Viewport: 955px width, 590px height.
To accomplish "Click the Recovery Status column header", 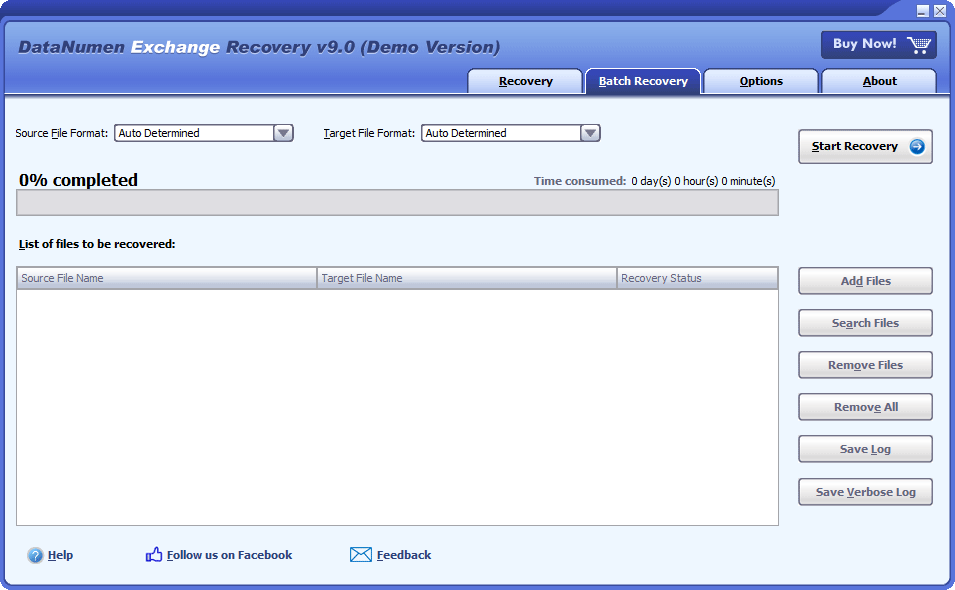I will click(697, 278).
